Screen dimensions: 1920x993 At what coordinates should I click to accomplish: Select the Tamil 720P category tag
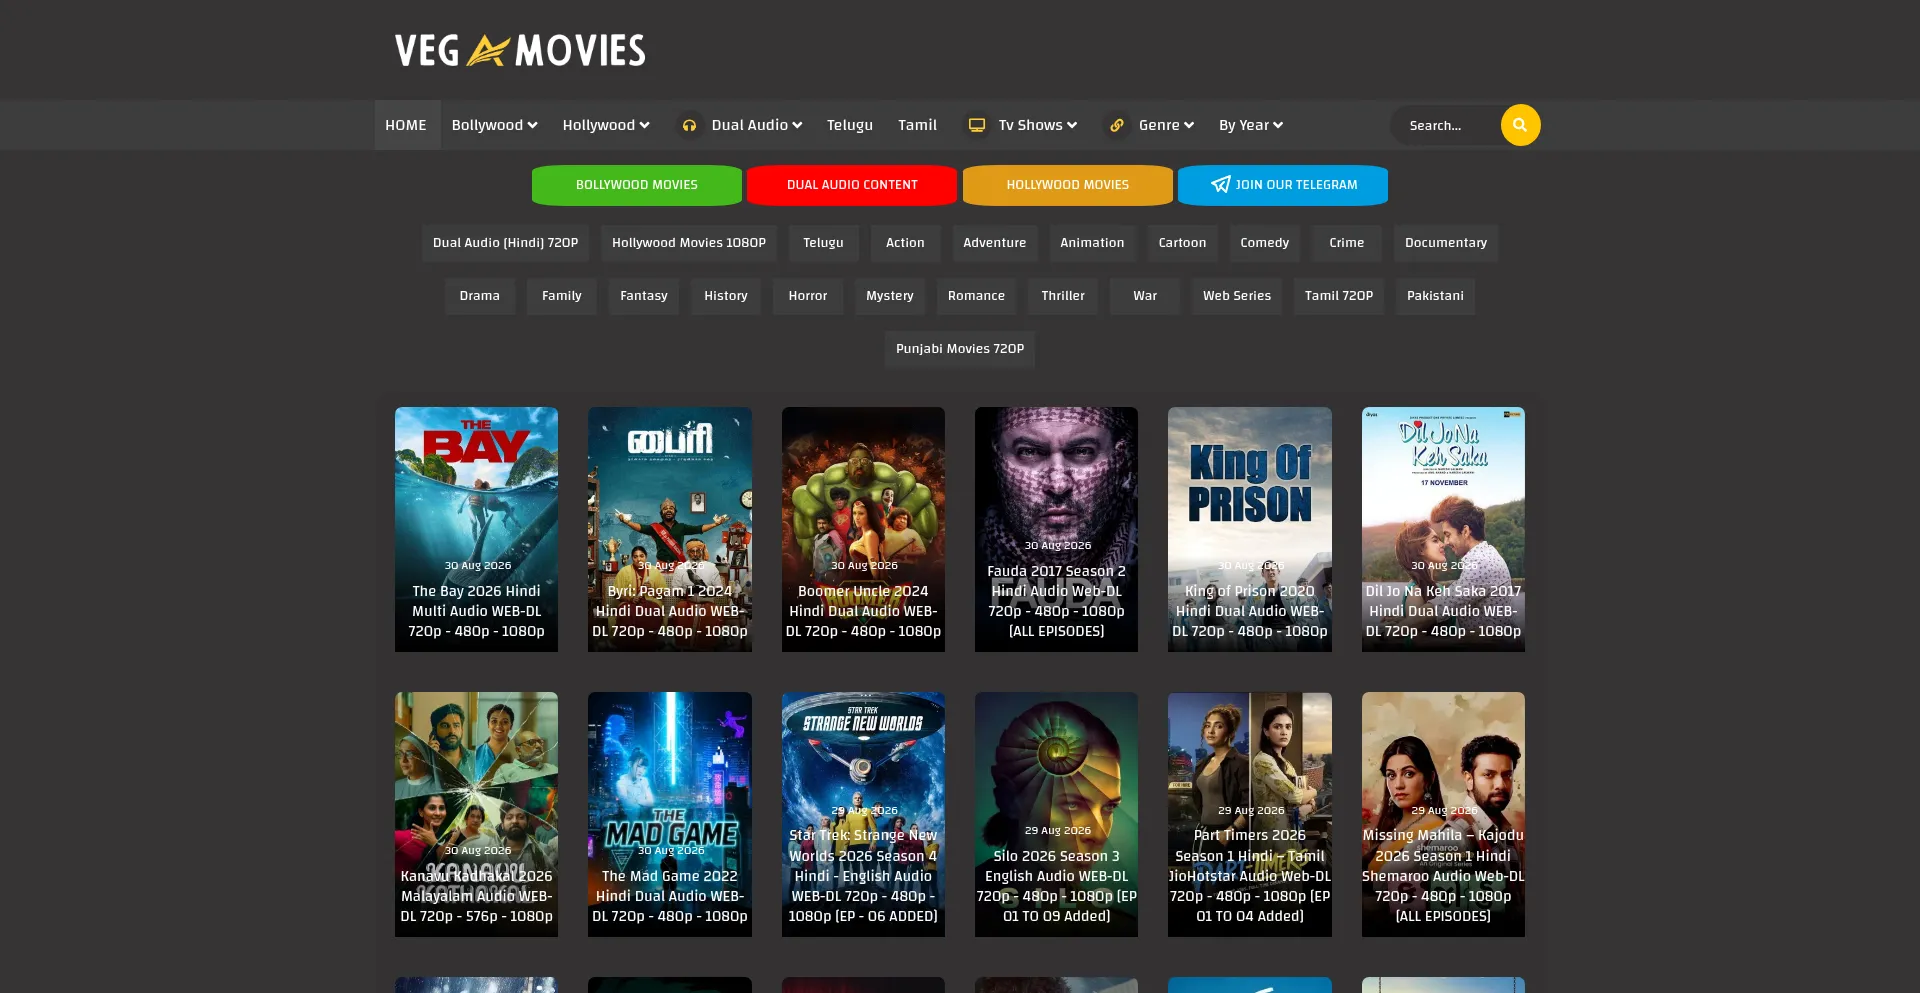pyautogui.click(x=1339, y=296)
